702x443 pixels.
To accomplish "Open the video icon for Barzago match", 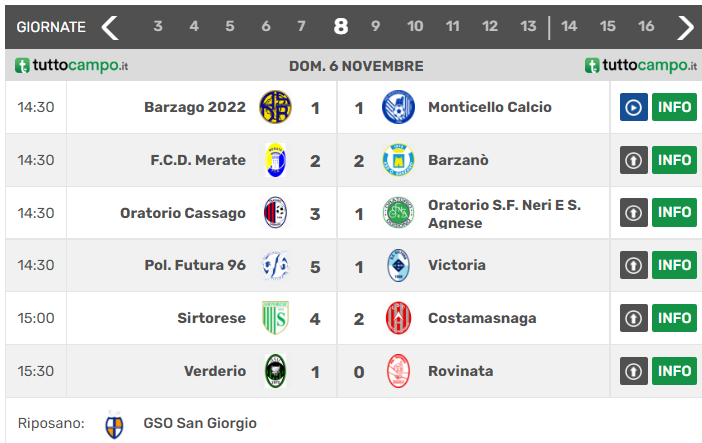I will point(634,107).
